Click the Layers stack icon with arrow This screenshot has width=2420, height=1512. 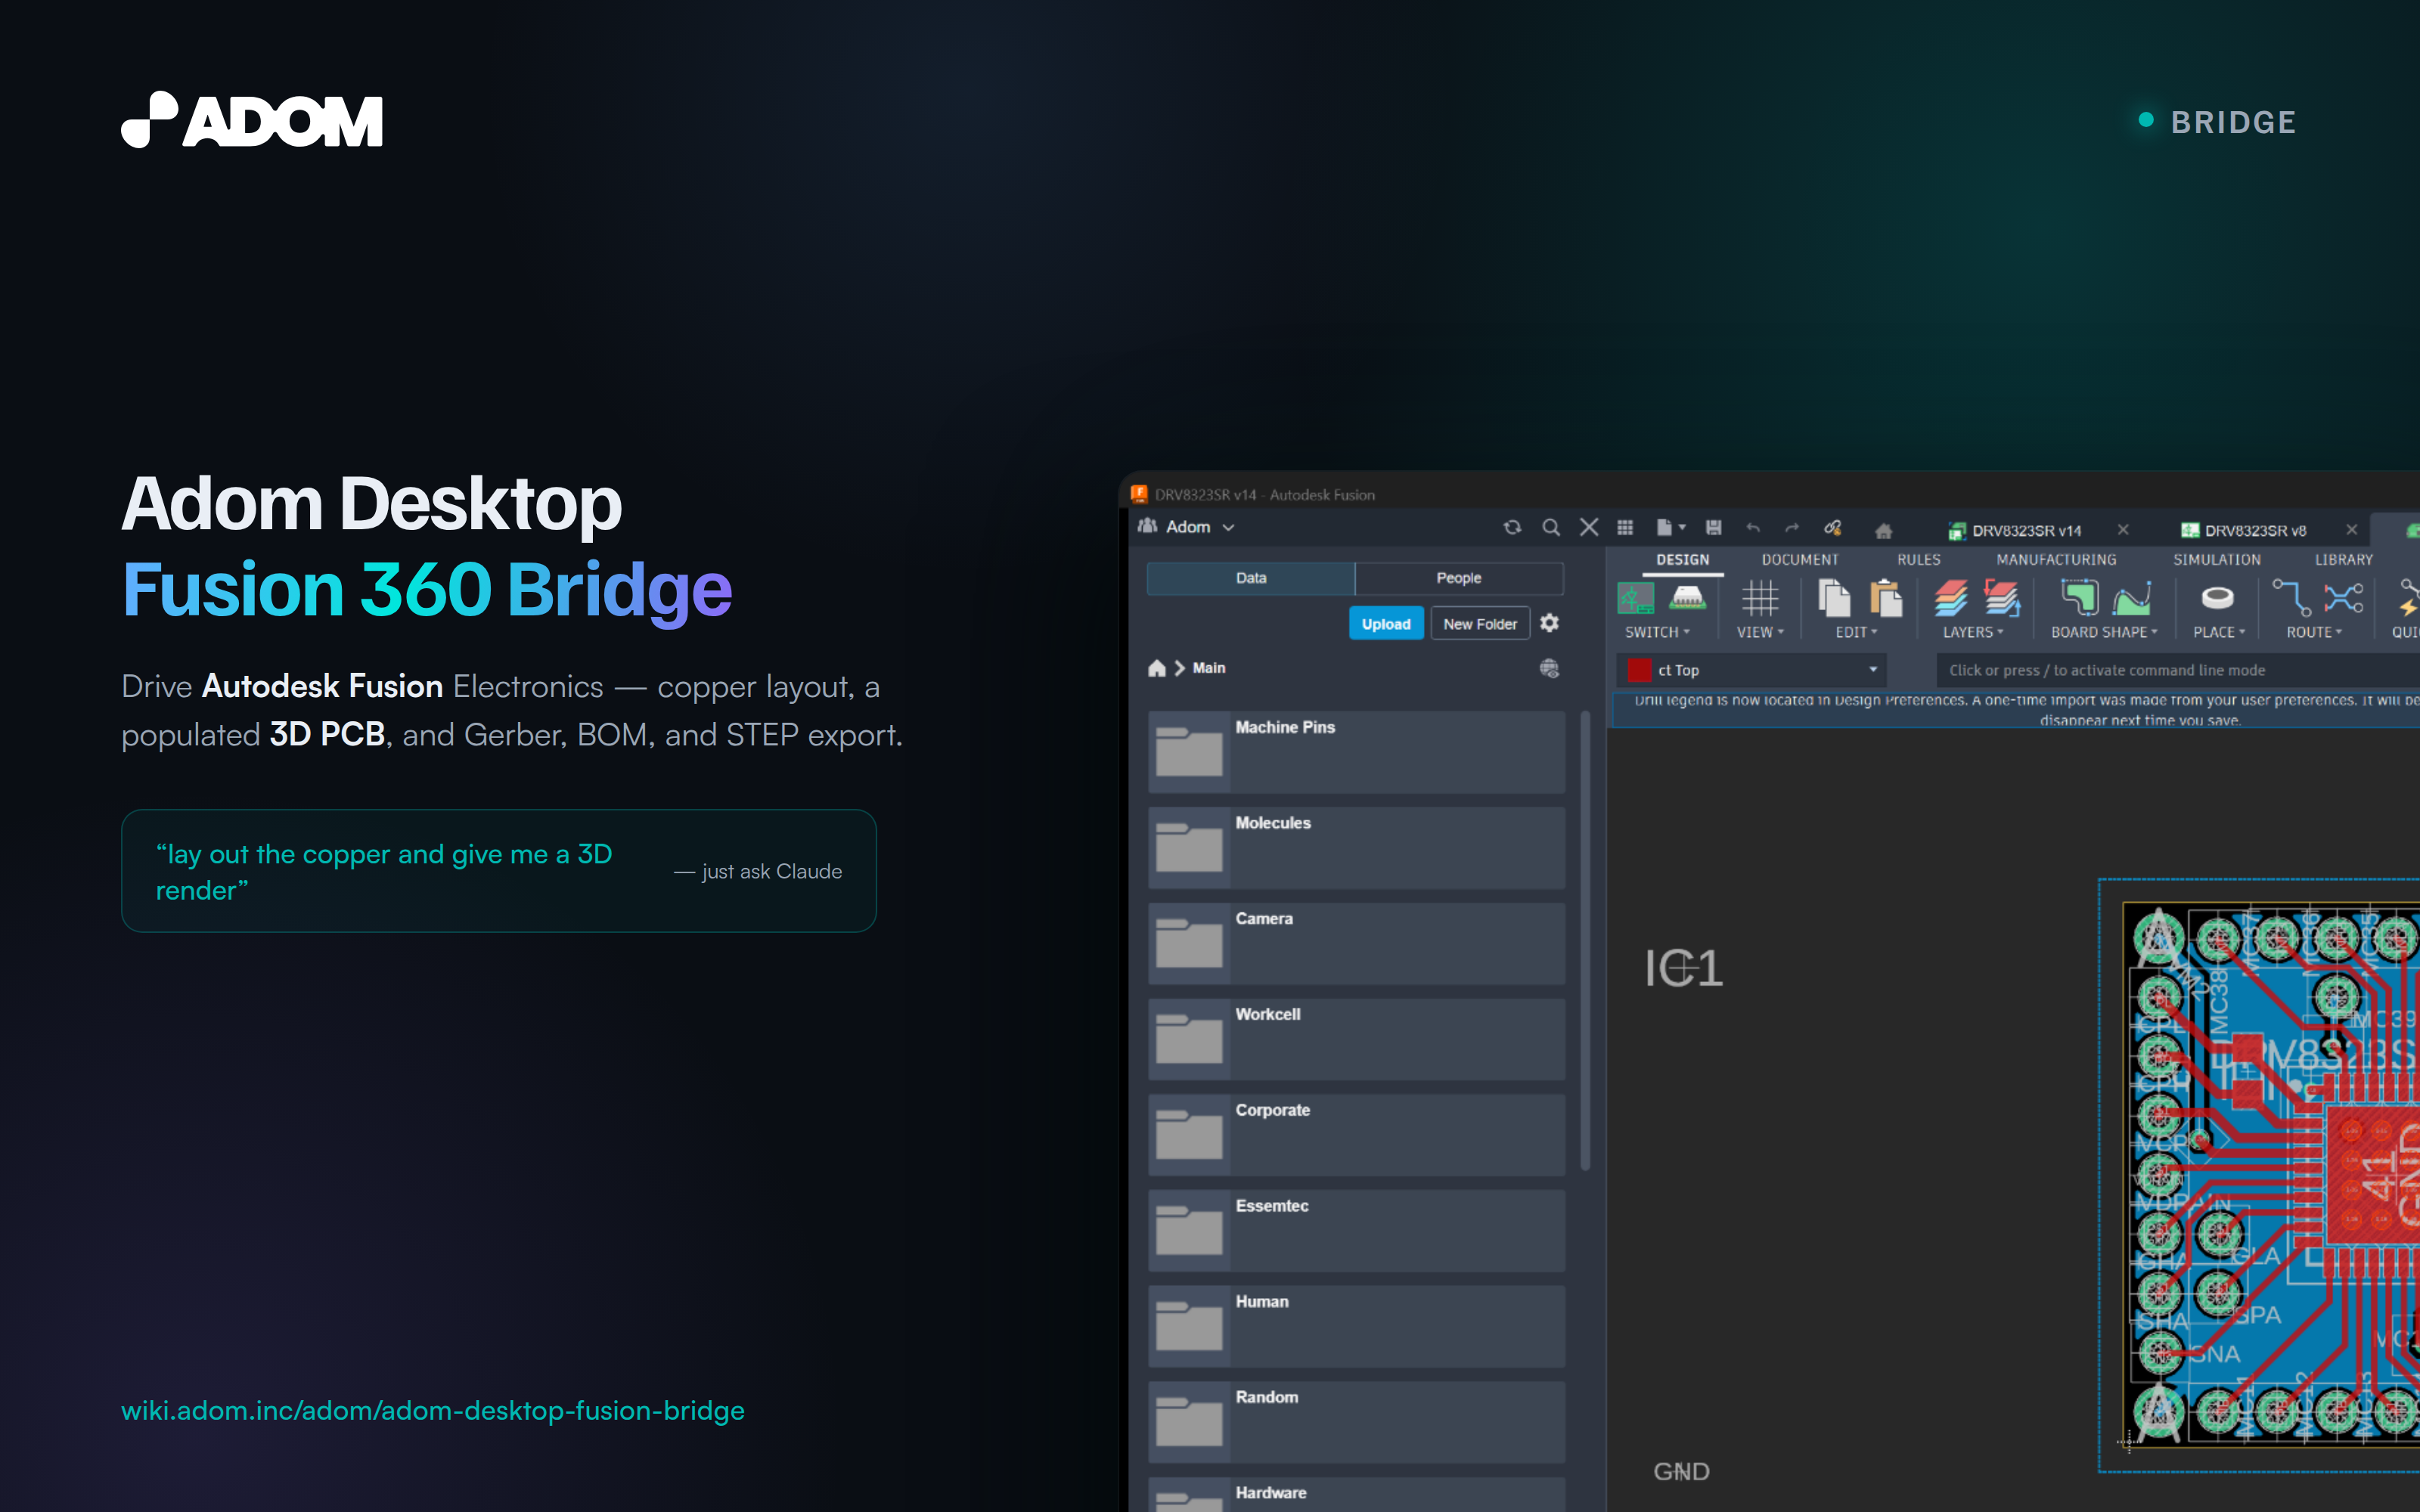coord(2002,598)
